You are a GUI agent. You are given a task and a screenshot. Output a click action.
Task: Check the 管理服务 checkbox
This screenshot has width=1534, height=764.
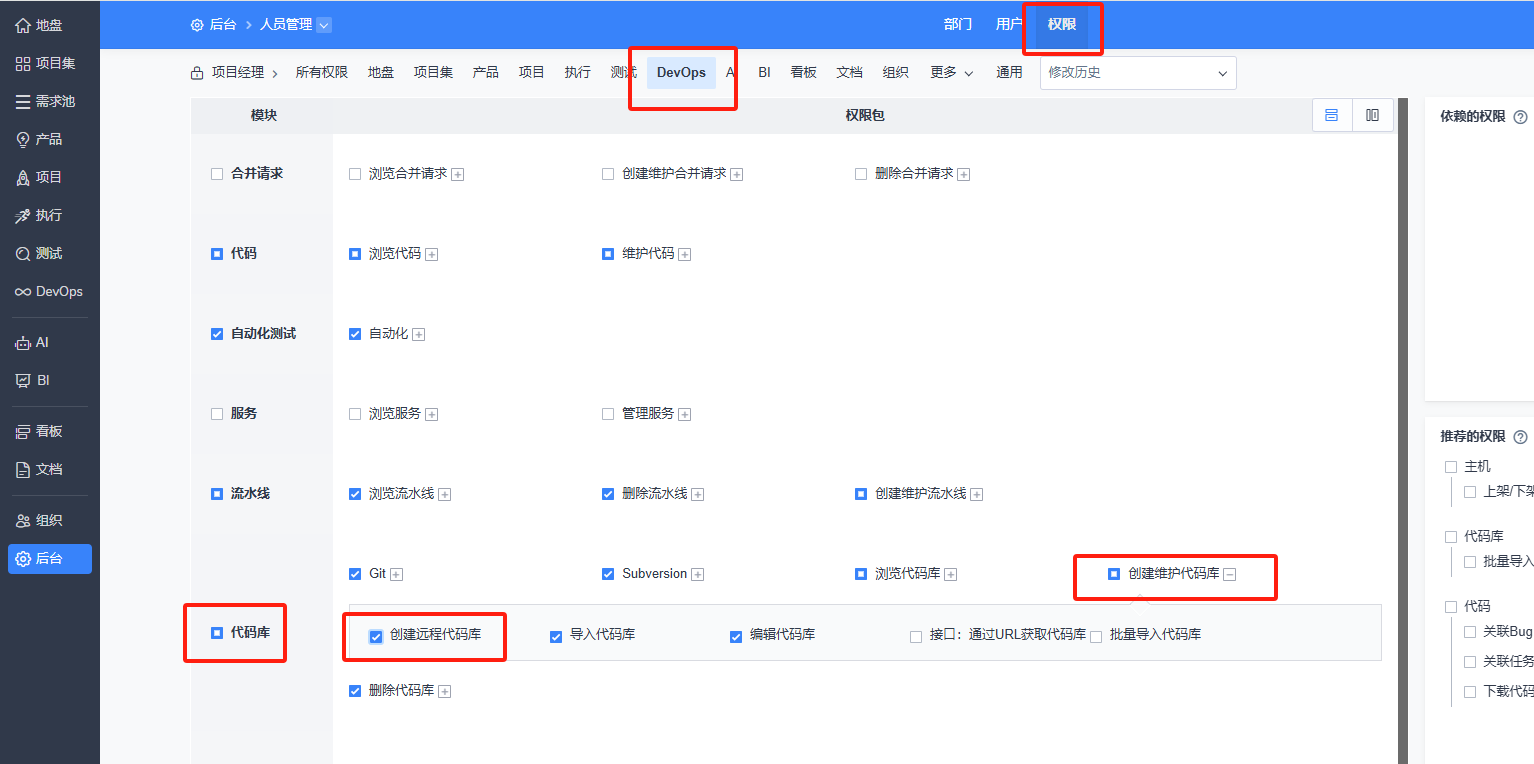(608, 414)
